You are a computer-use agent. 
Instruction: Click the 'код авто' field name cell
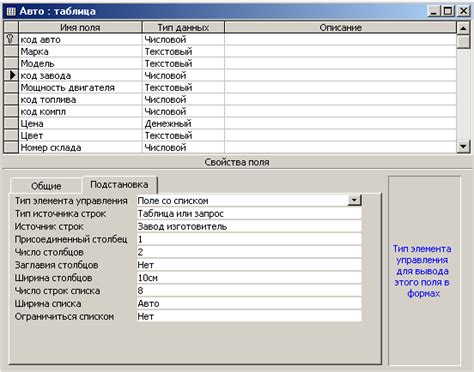[80, 39]
